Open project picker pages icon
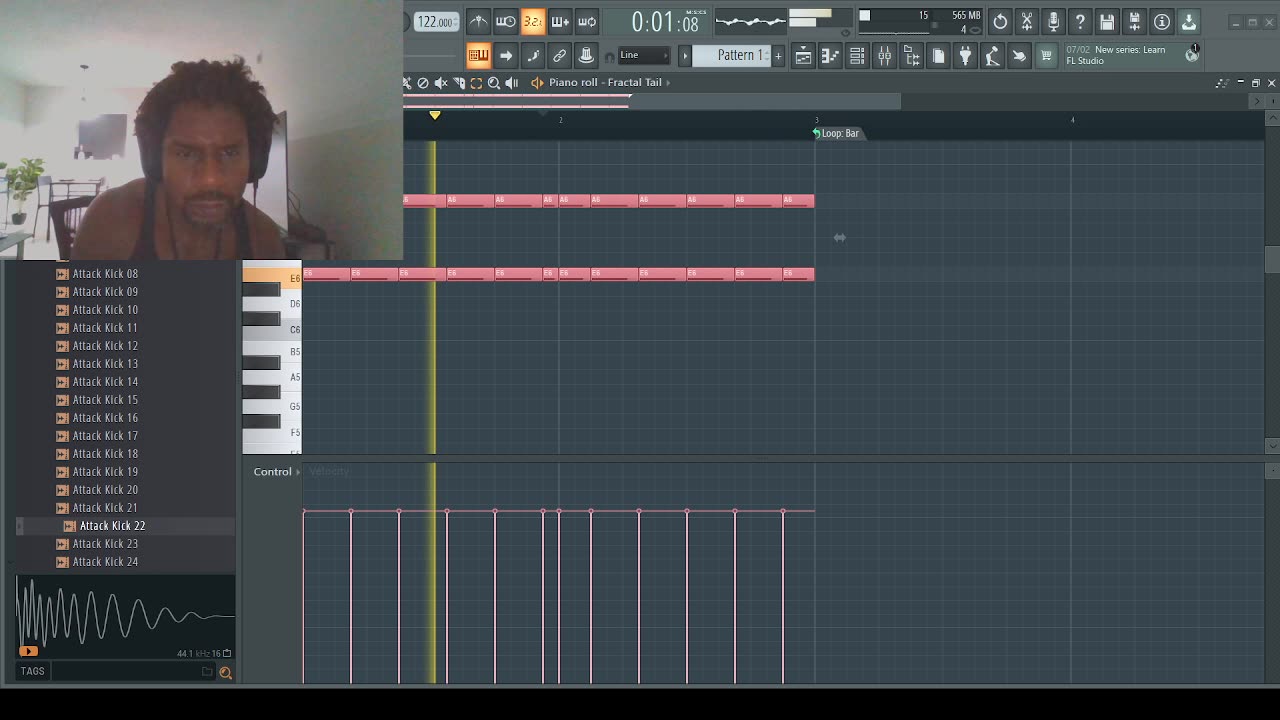1280x720 pixels. coord(938,56)
